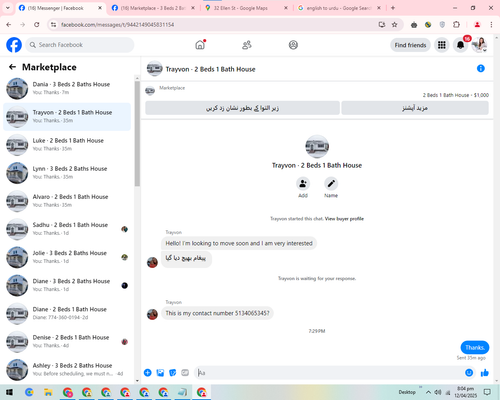Click the scroll down arrow of the chat list
This screenshot has height=400, width=500.
pyautogui.click(x=137, y=381)
